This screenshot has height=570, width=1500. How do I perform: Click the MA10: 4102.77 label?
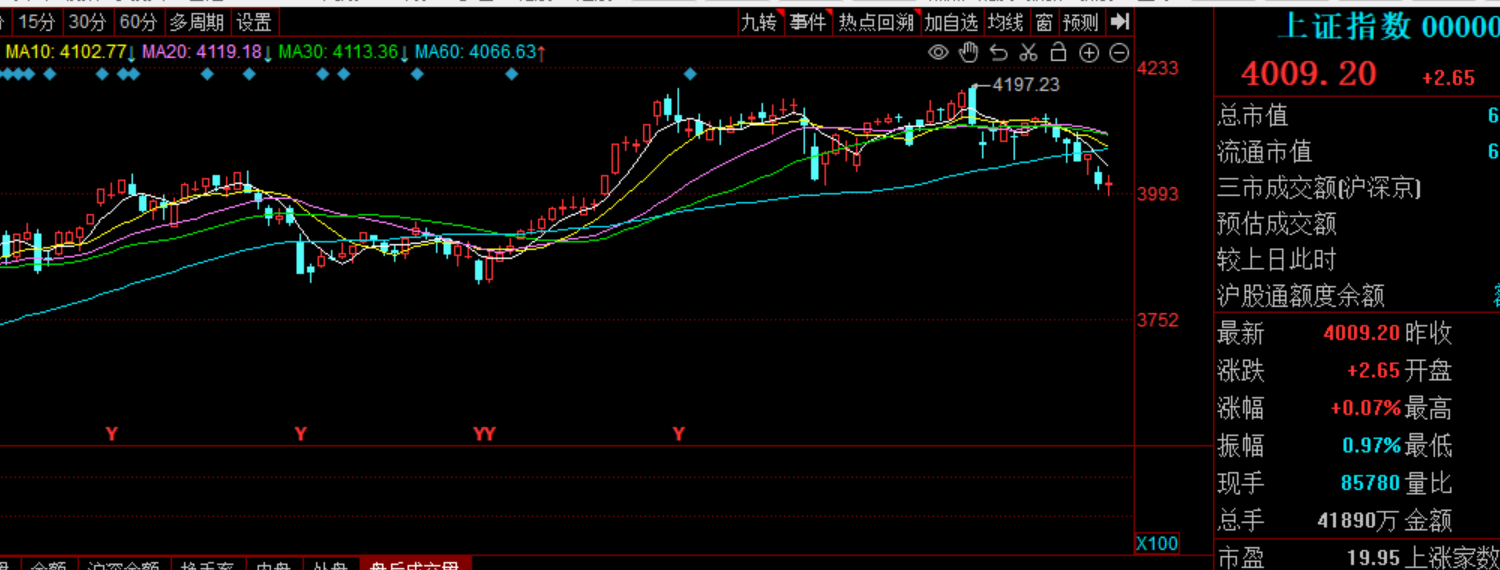[x=67, y=51]
